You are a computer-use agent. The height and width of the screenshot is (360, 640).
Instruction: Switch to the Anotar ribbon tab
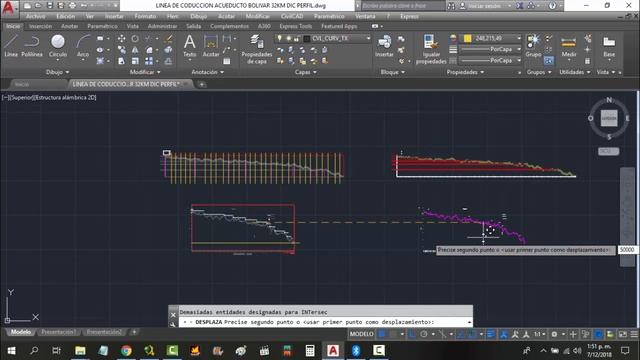[69, 26]
